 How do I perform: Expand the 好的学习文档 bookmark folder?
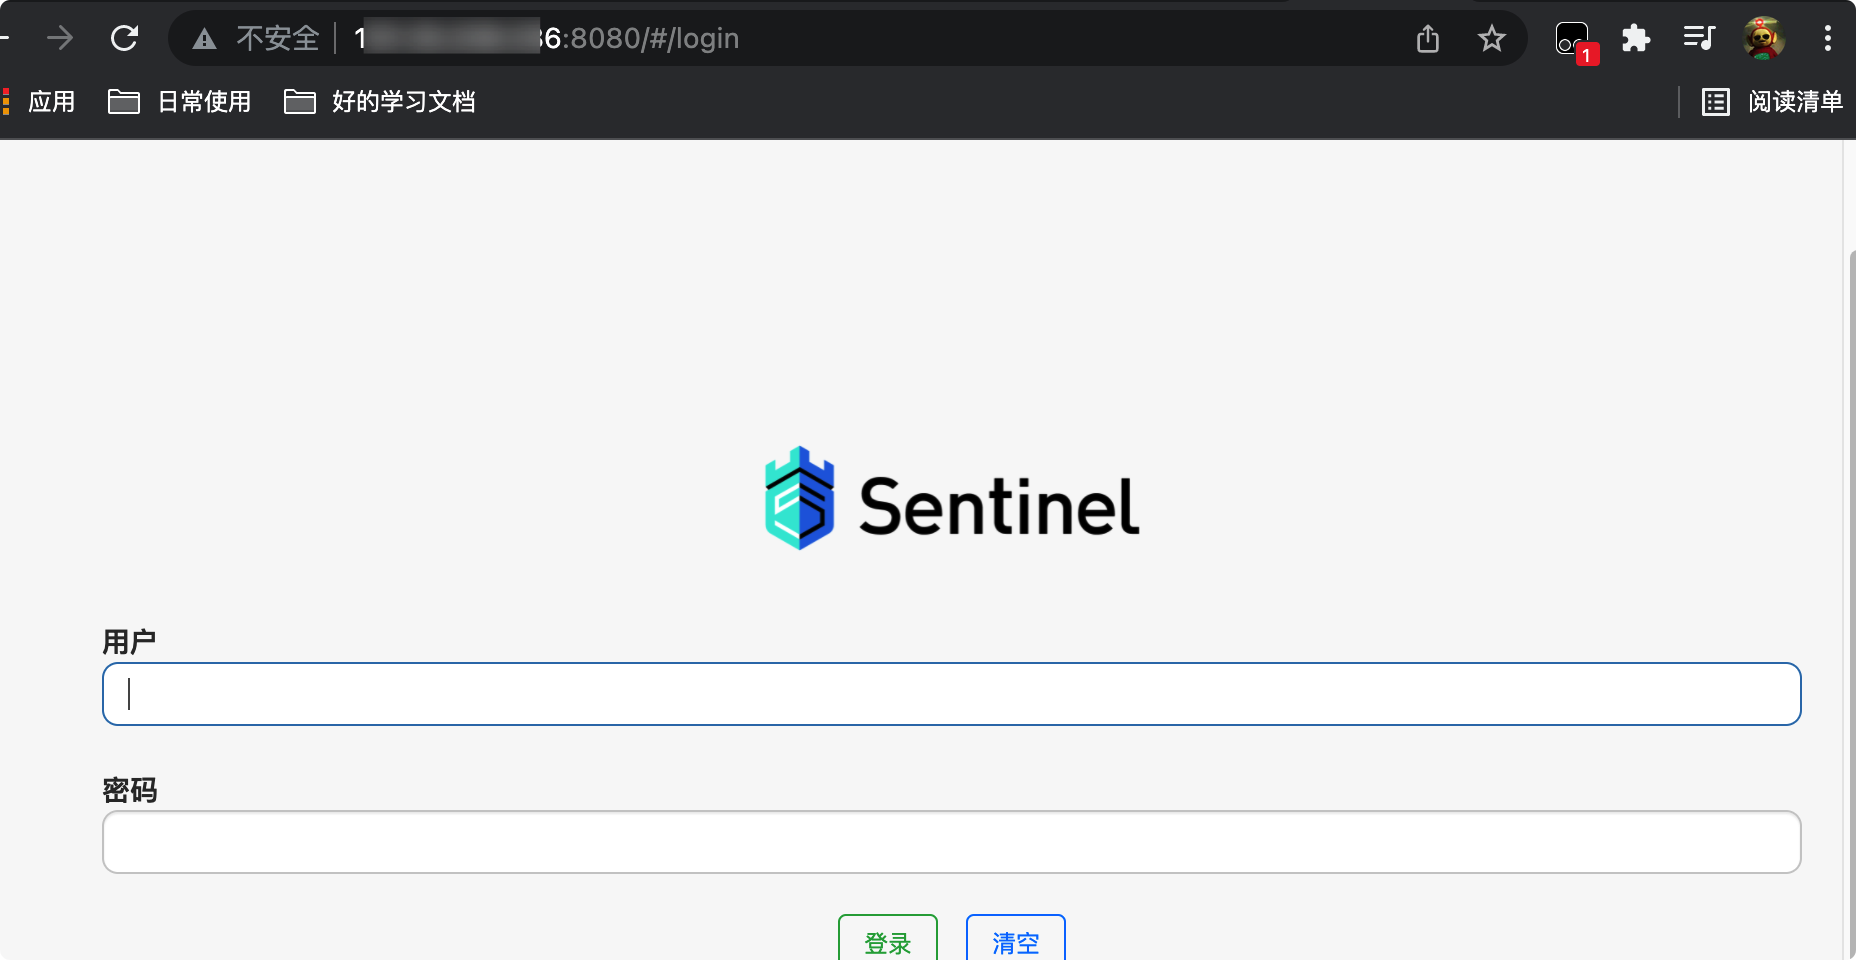[380, 102]
